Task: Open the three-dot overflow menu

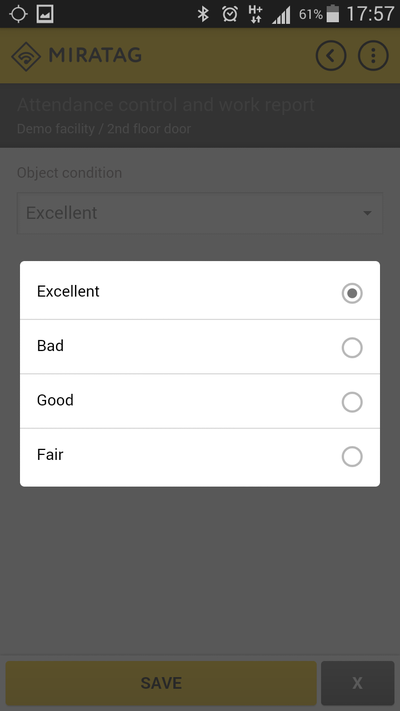Action: tap(373, 56)
